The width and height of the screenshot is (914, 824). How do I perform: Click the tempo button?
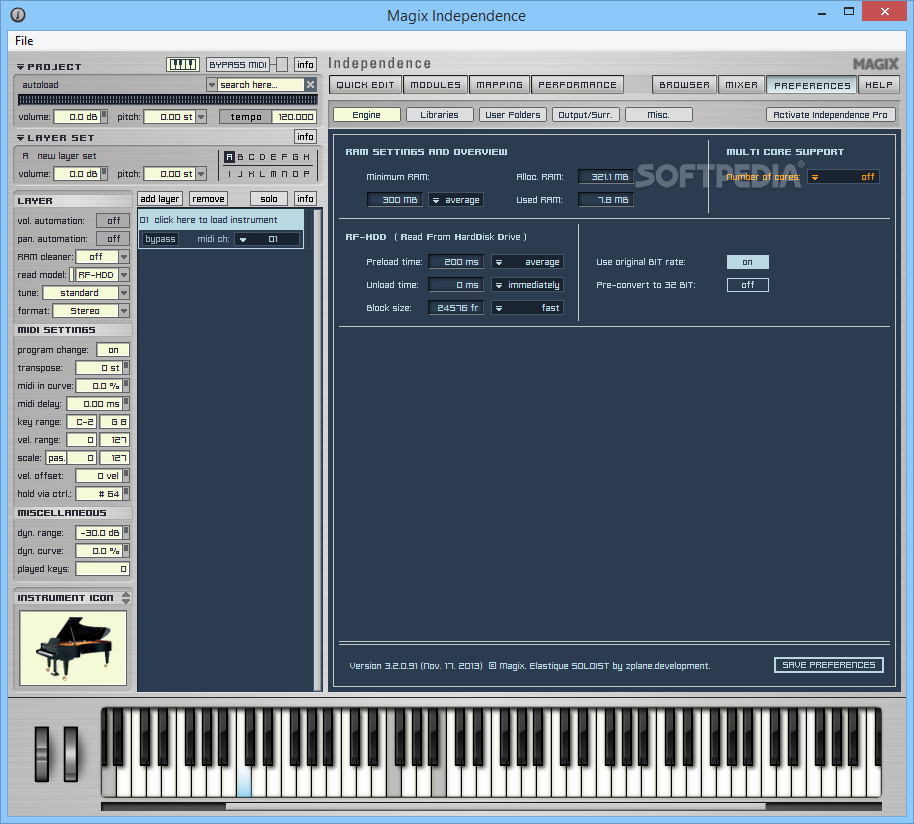pyautogui.click(x=245, y=117)
